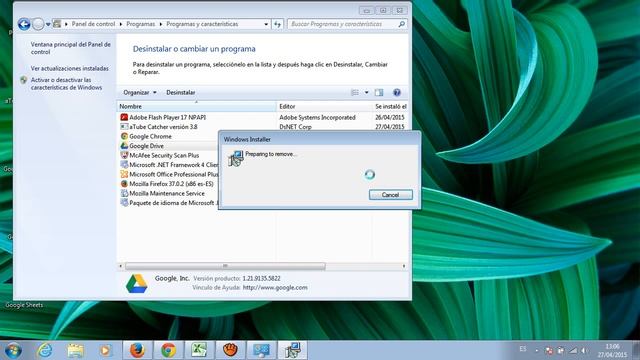Open Windows Media Player from taskbar
Viewport: 640px width, 360px height.
[x=106, y=351]
